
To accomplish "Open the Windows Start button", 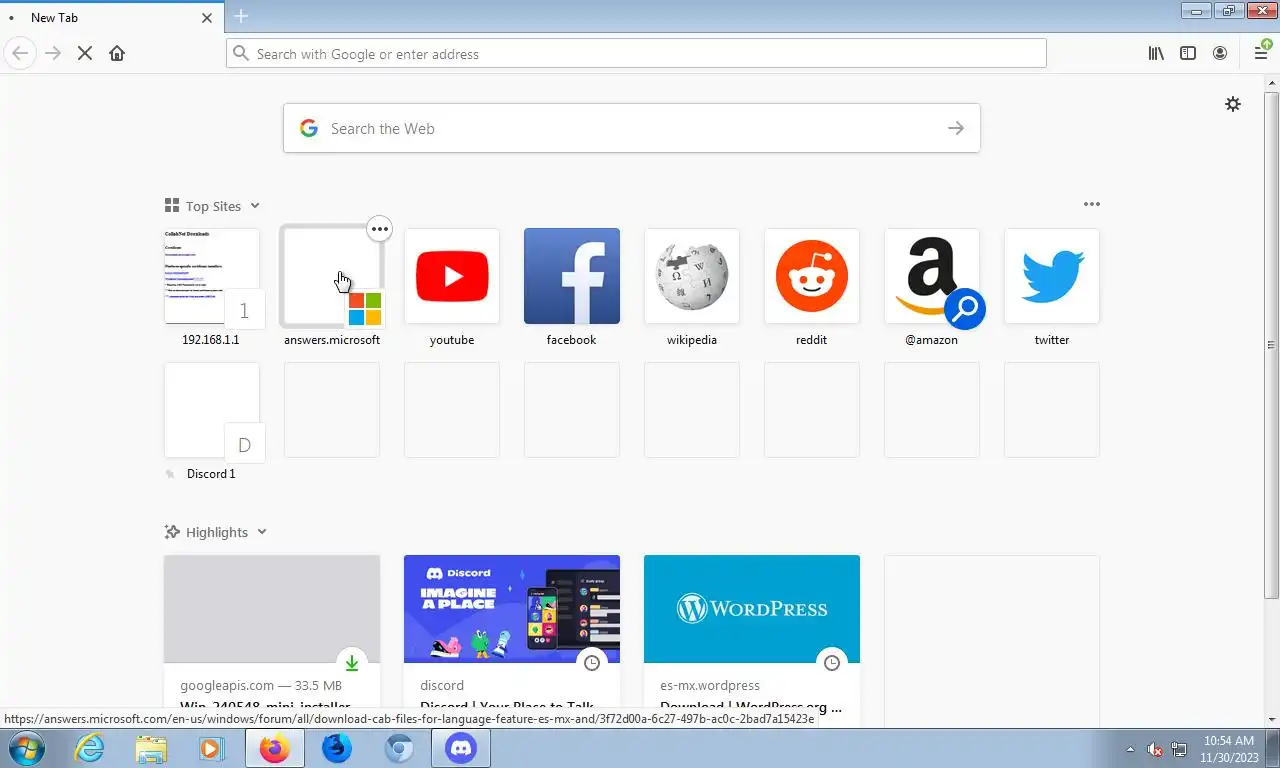I will pos(25,748).
